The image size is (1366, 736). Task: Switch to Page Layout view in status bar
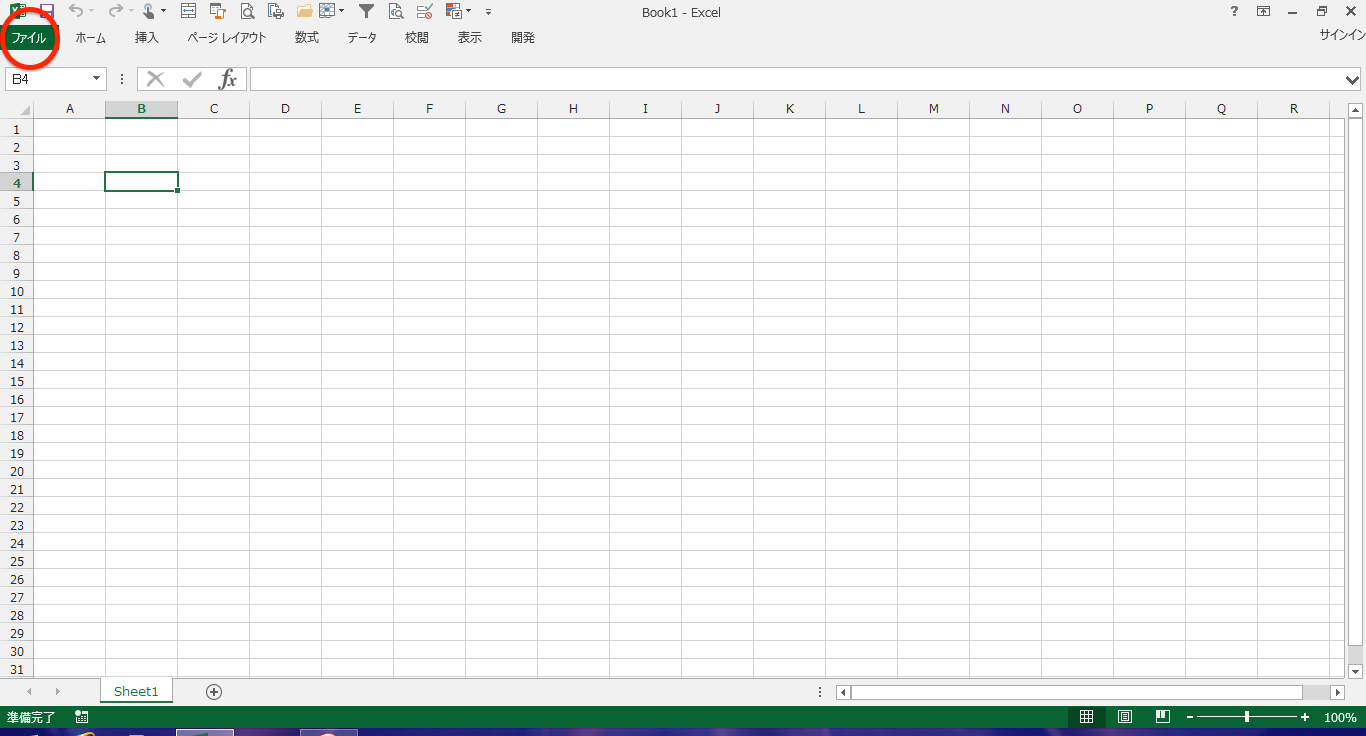(1125, 717)
